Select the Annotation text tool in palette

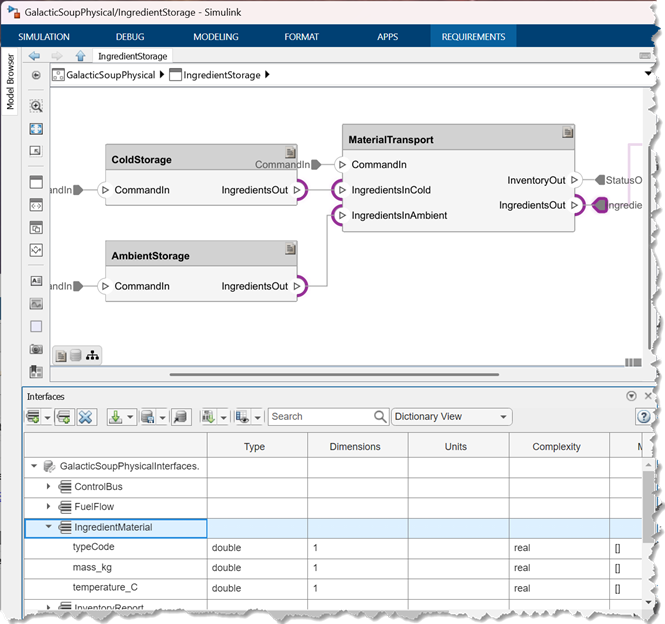37,281
